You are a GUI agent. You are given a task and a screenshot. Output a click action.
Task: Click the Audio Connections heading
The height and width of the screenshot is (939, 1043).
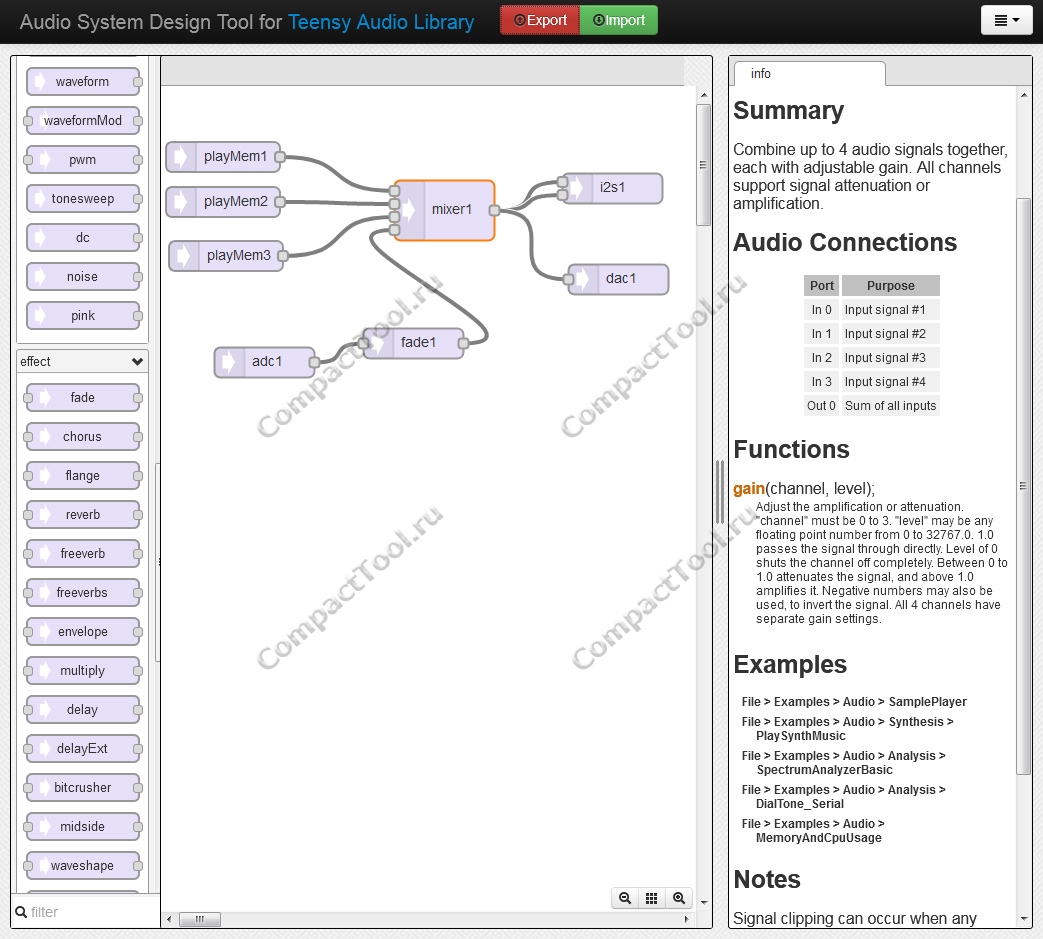click(x=845, y=243)
